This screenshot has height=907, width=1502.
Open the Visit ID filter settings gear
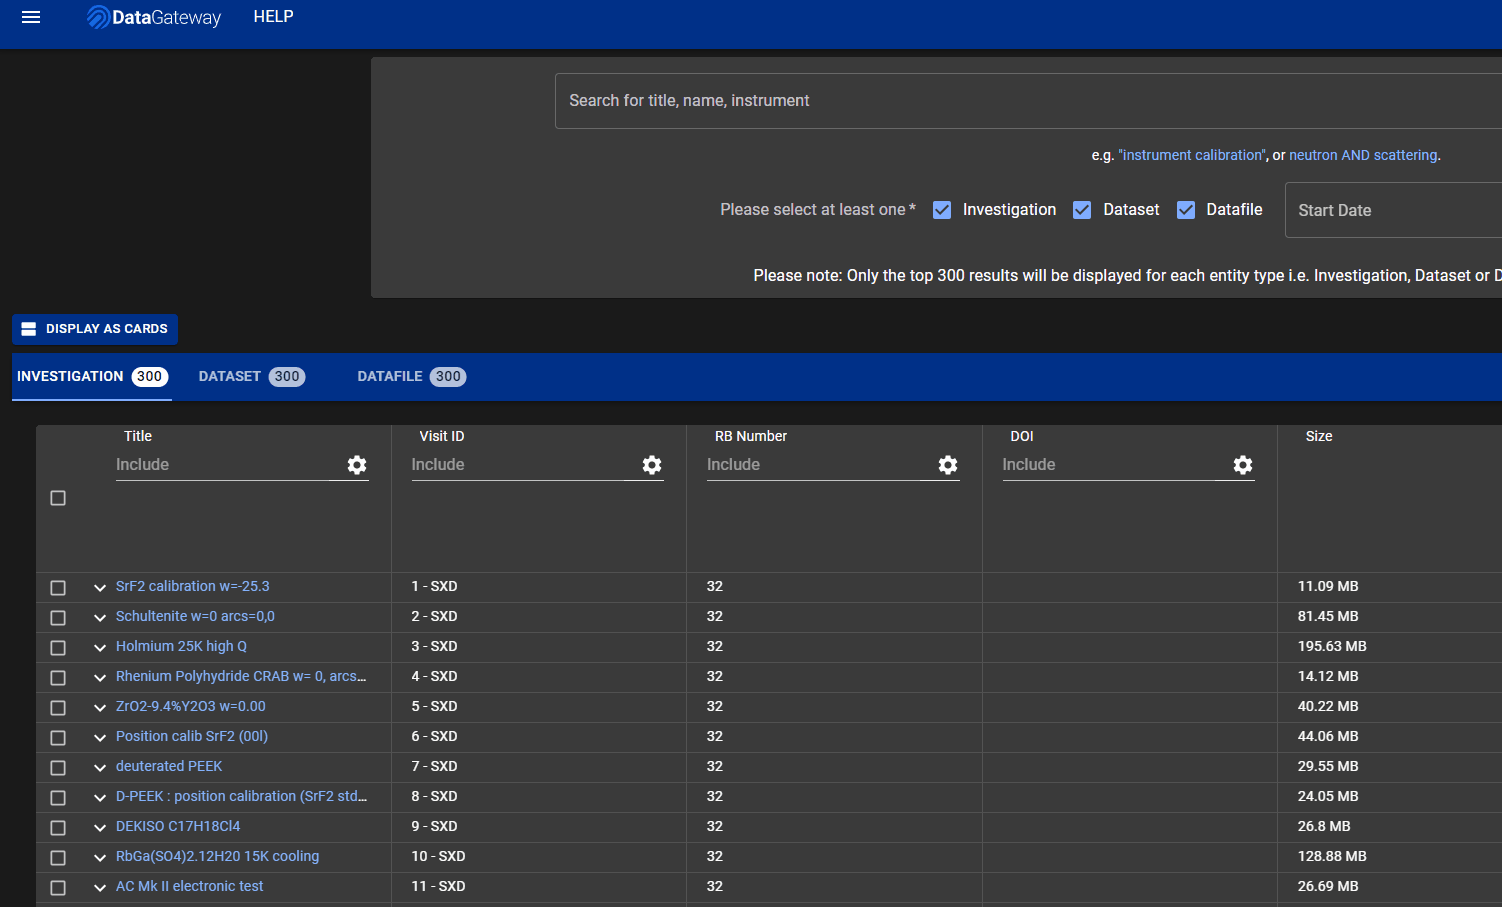[651, 465]
